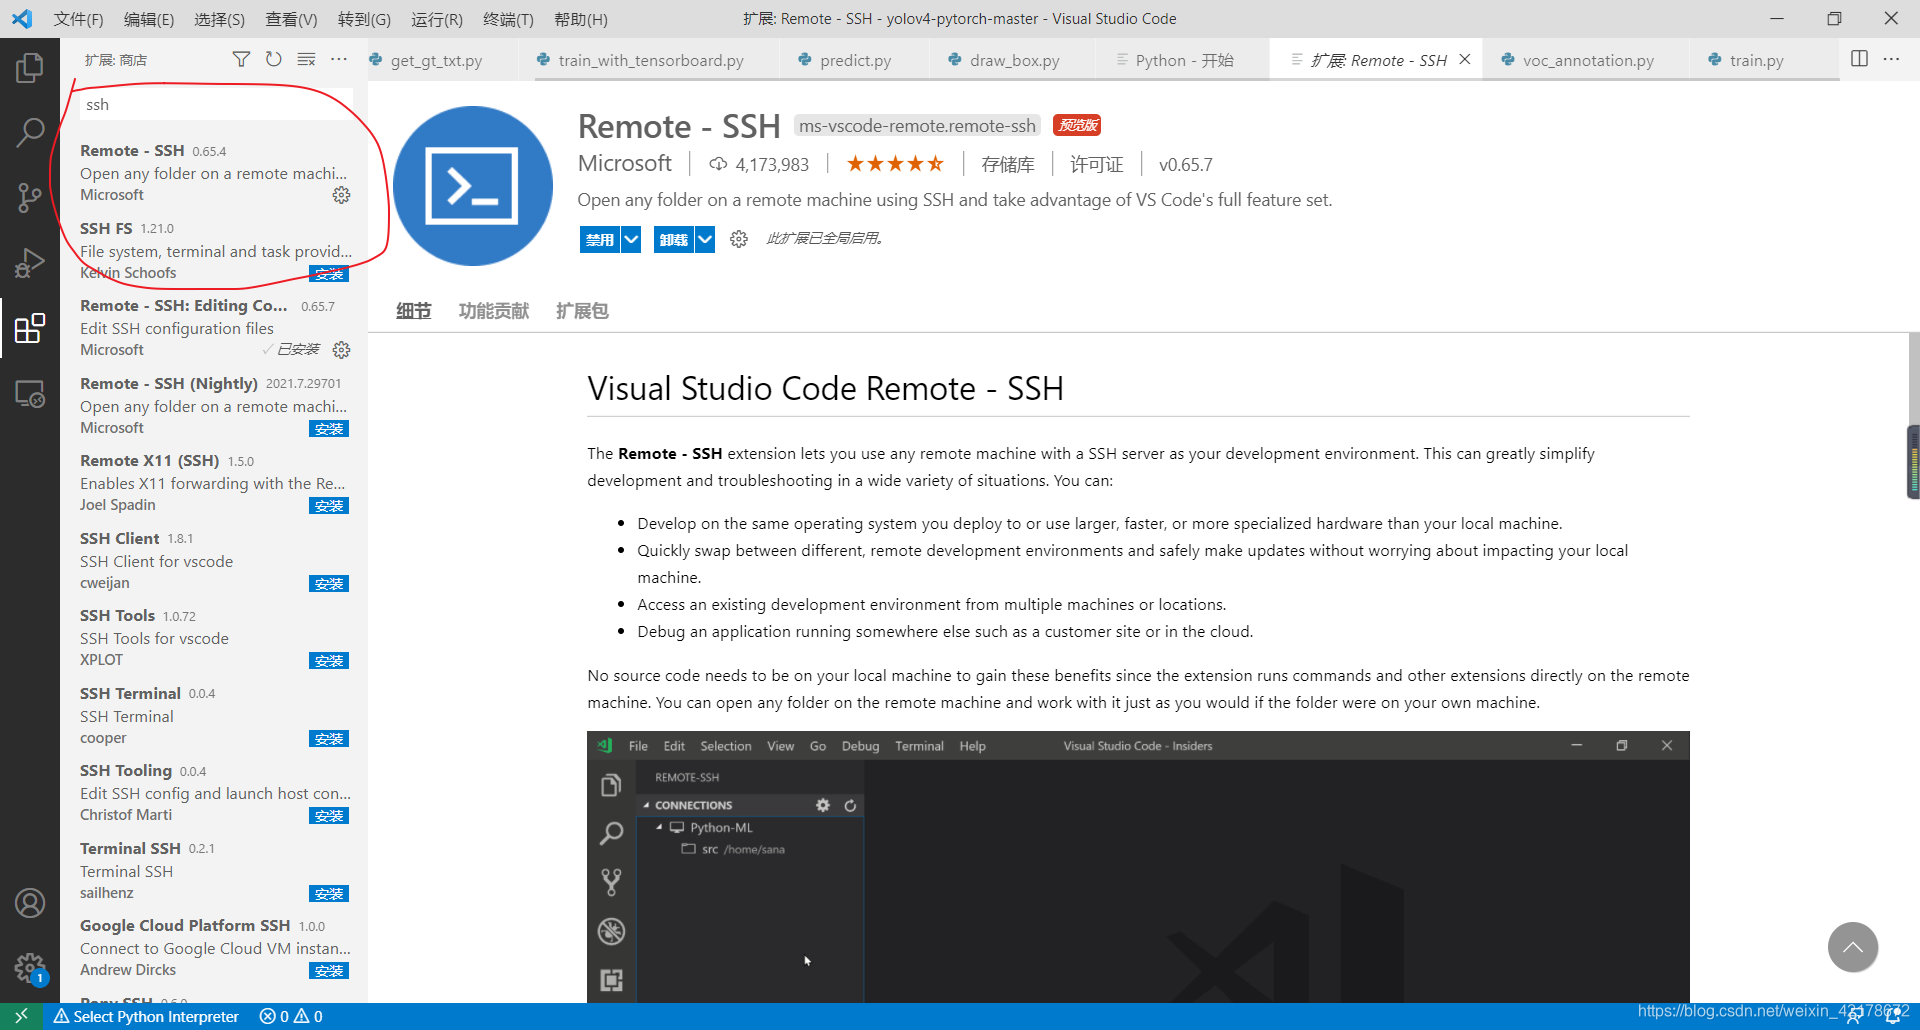The image size is (1920, 1030).
Task: Open editor more actions menu
Action: point(1892,59)
